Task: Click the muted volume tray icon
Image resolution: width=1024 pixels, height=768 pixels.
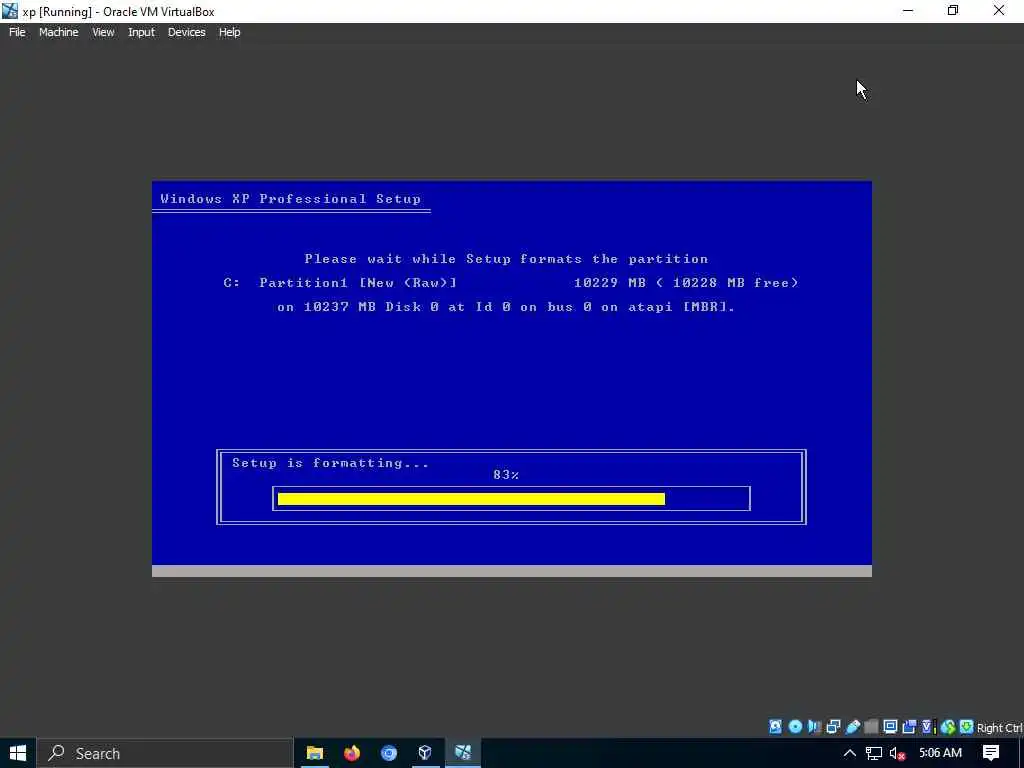Action: (x=898, y=753)
